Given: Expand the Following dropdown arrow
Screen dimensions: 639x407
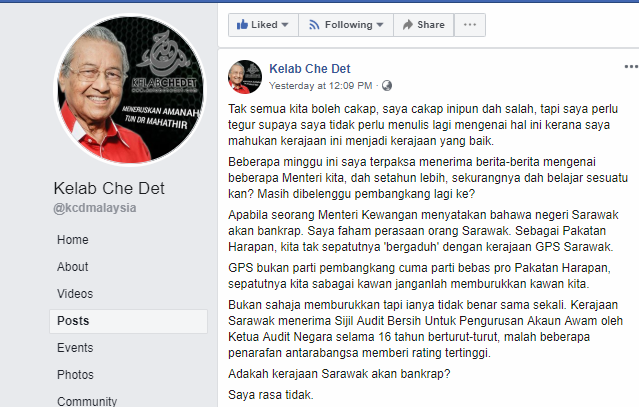Looking at the screenshot, I should [380, 25].
